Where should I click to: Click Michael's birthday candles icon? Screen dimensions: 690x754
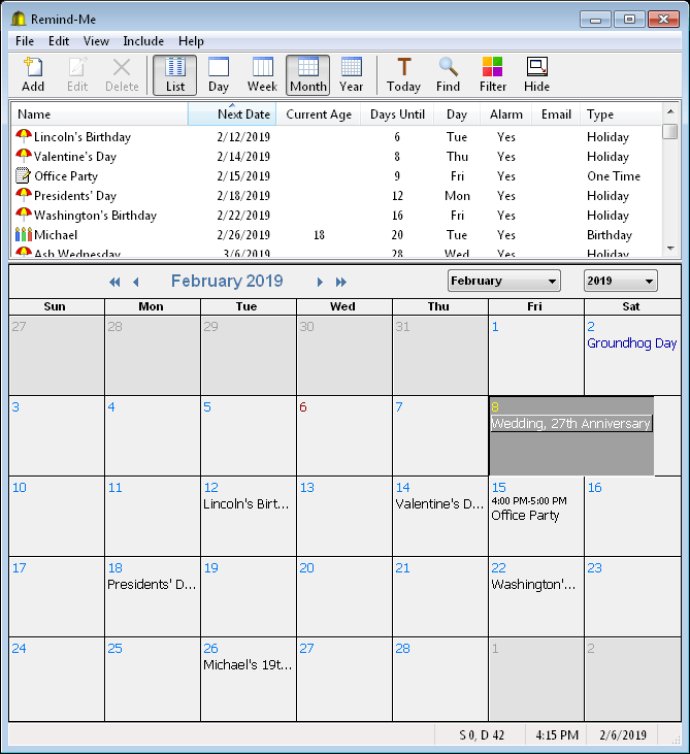23,235
